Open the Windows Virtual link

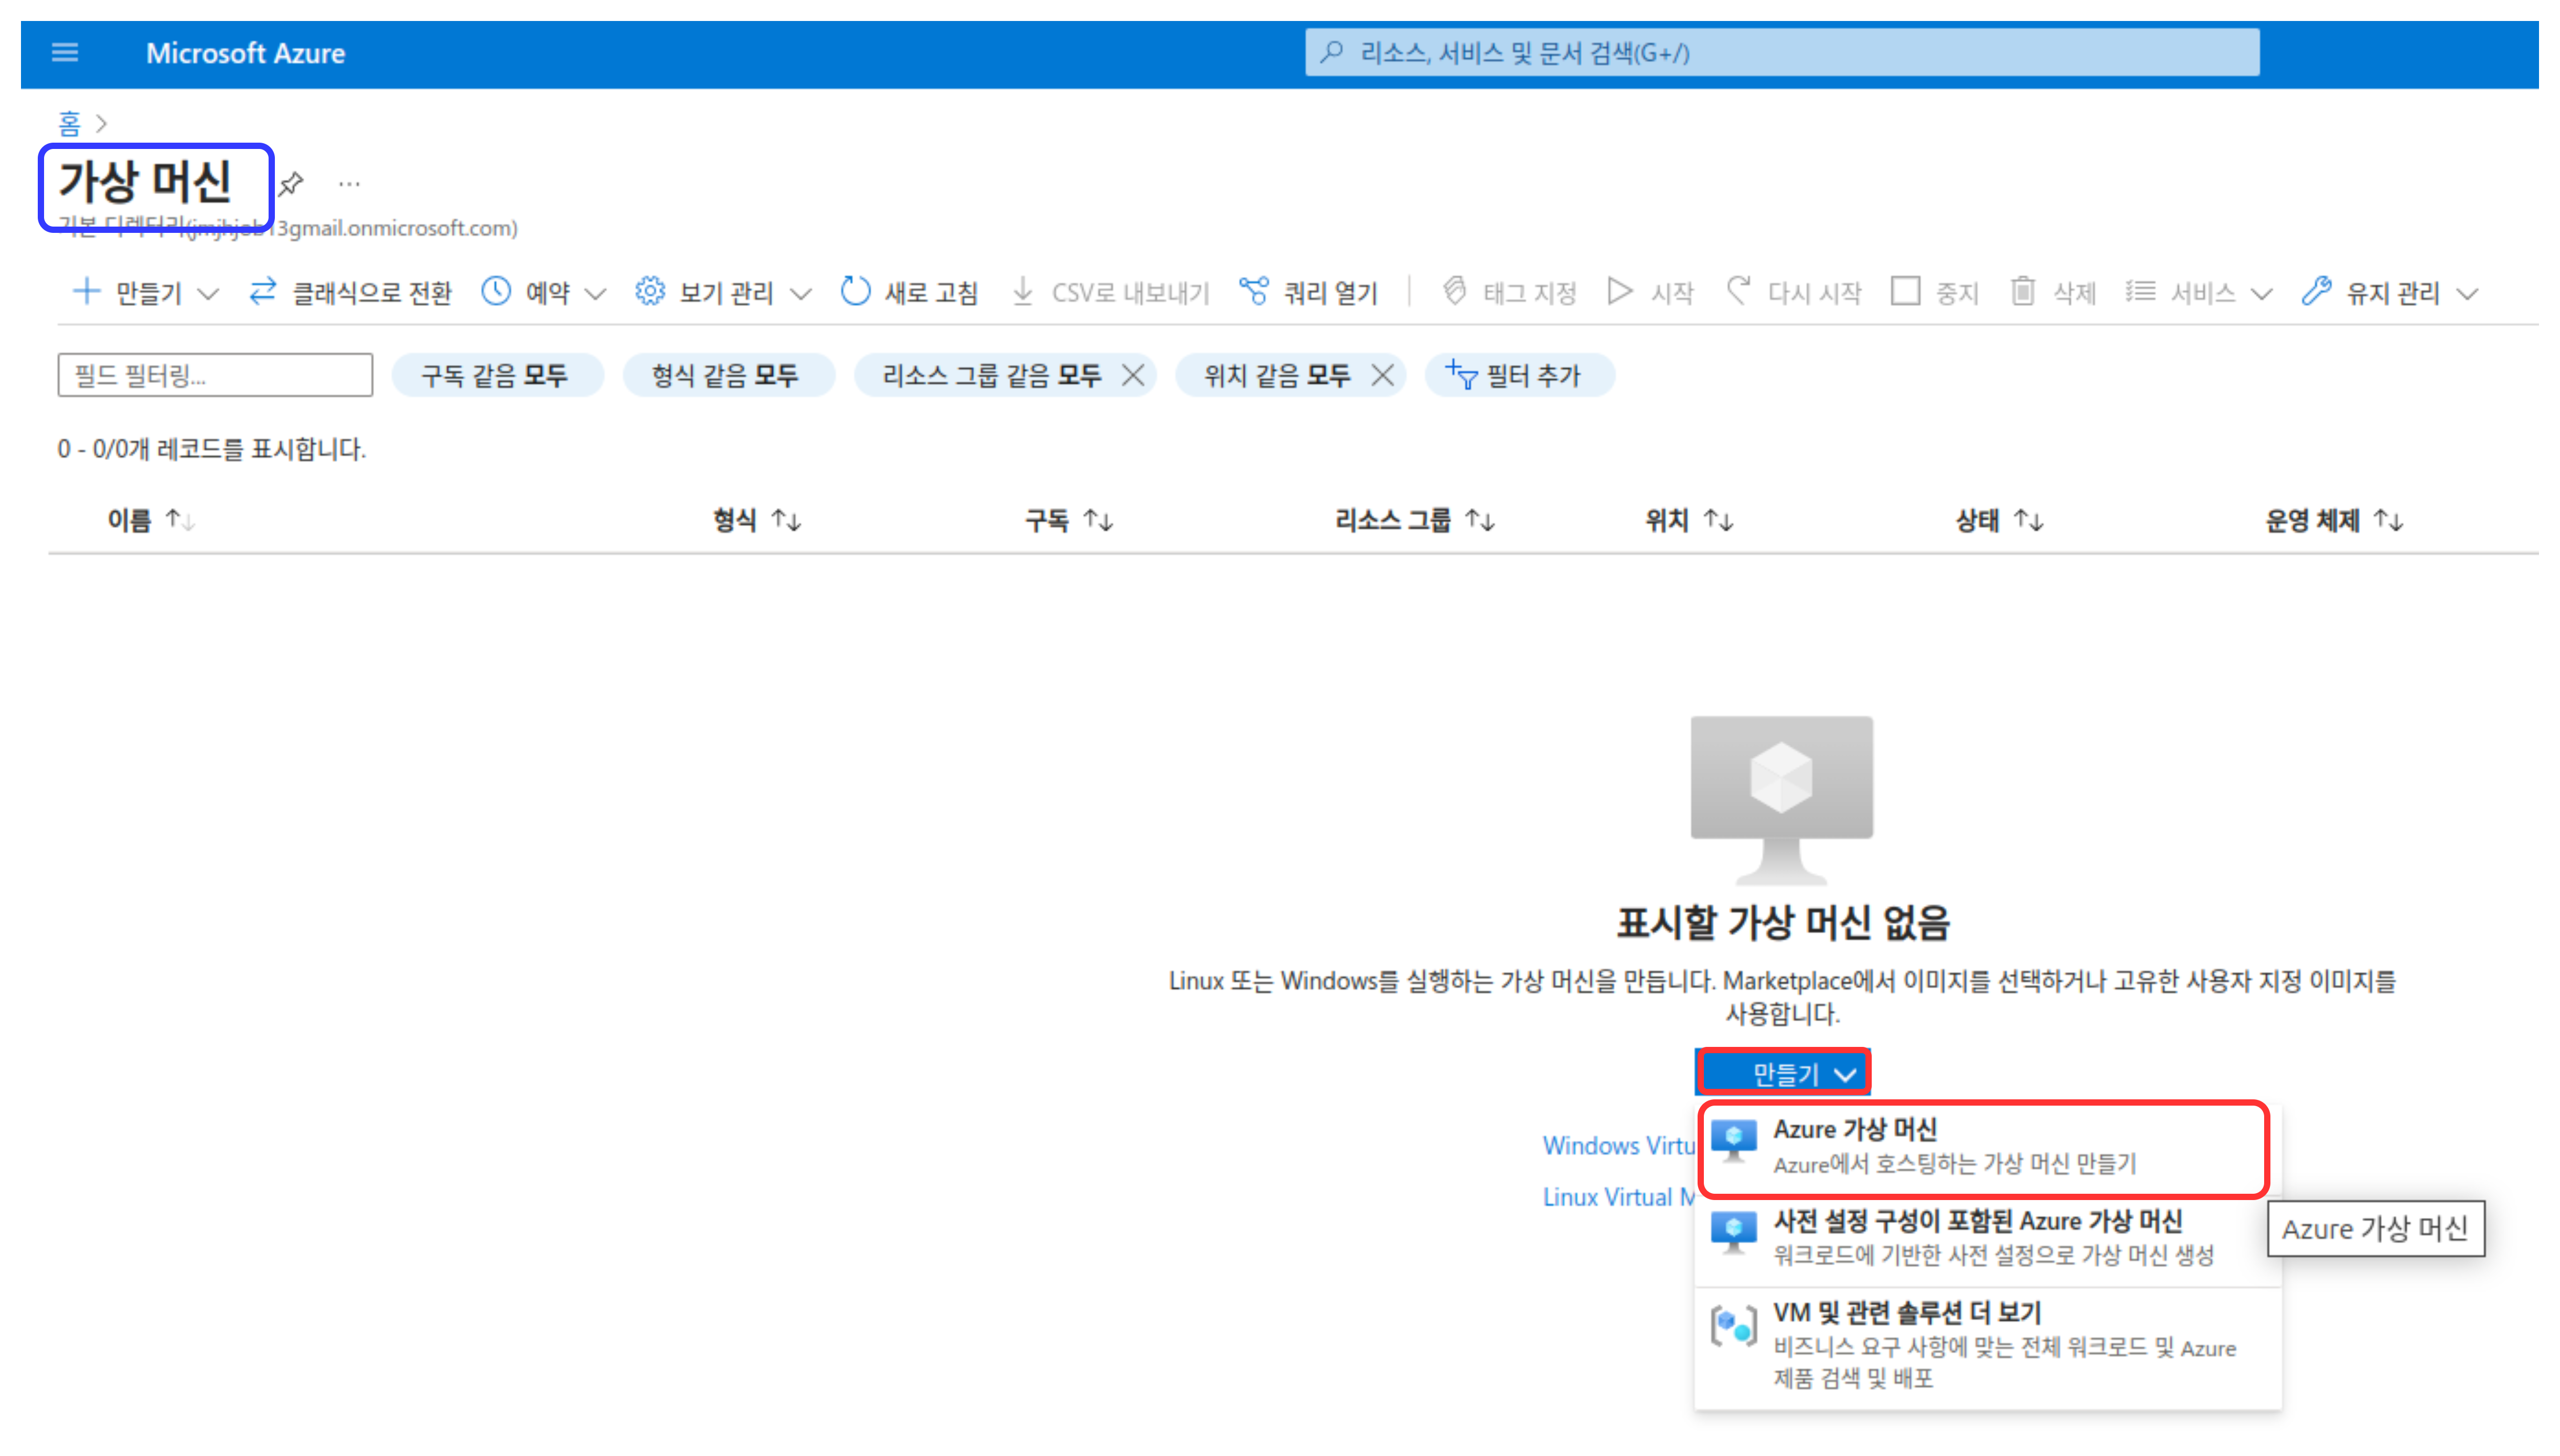point(1618,1145)
